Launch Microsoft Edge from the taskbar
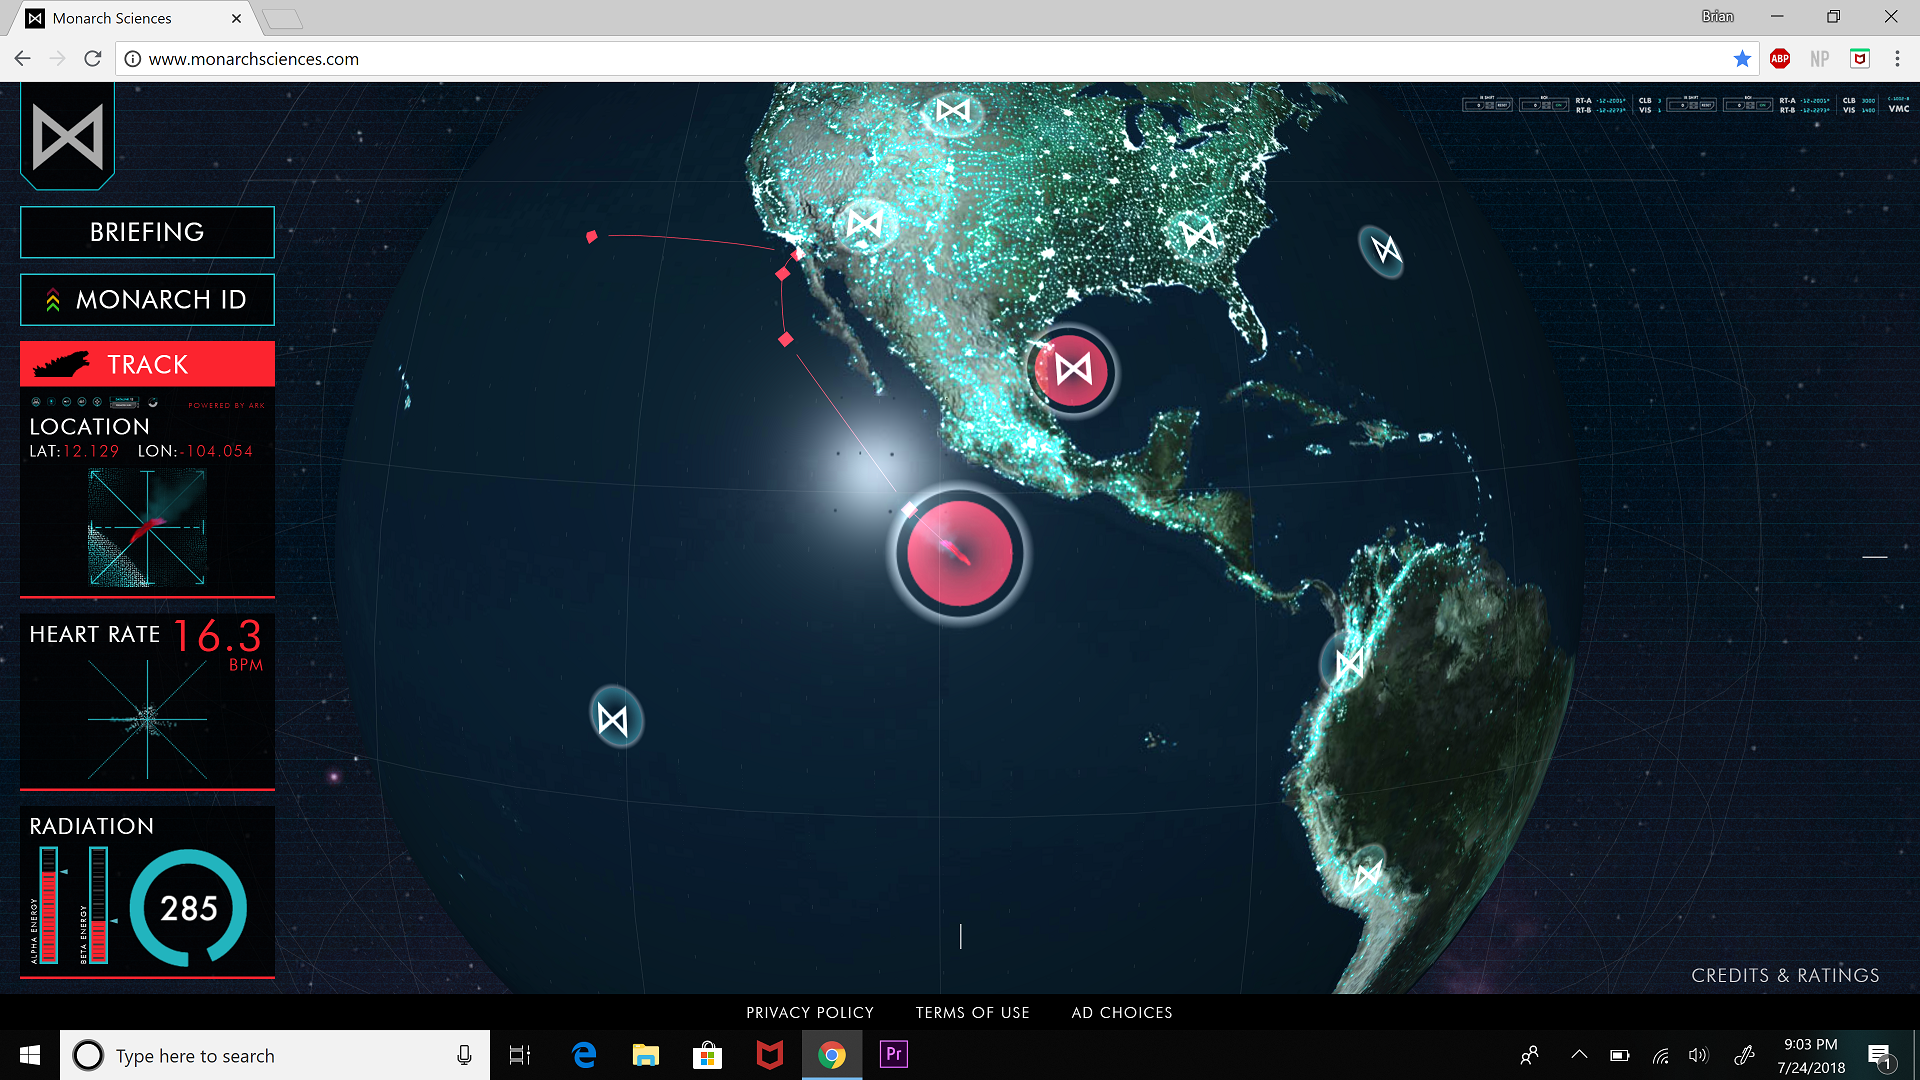 coord(584,1055)
